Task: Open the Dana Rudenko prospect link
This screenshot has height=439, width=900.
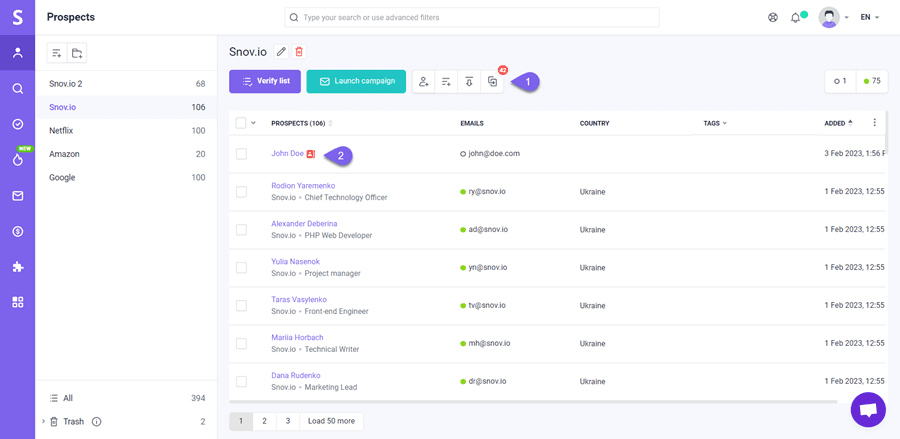Action: [296, 375]
